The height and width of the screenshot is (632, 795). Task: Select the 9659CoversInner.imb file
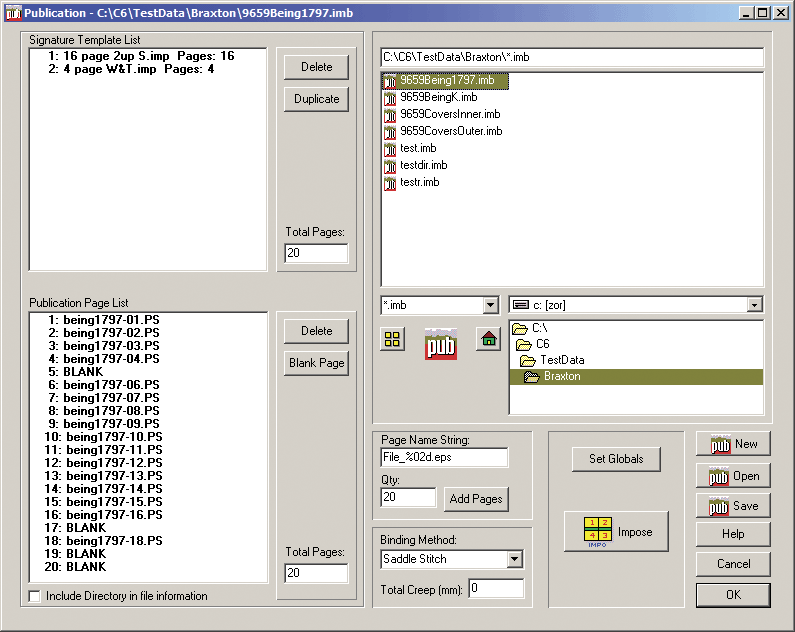point(450,114)
